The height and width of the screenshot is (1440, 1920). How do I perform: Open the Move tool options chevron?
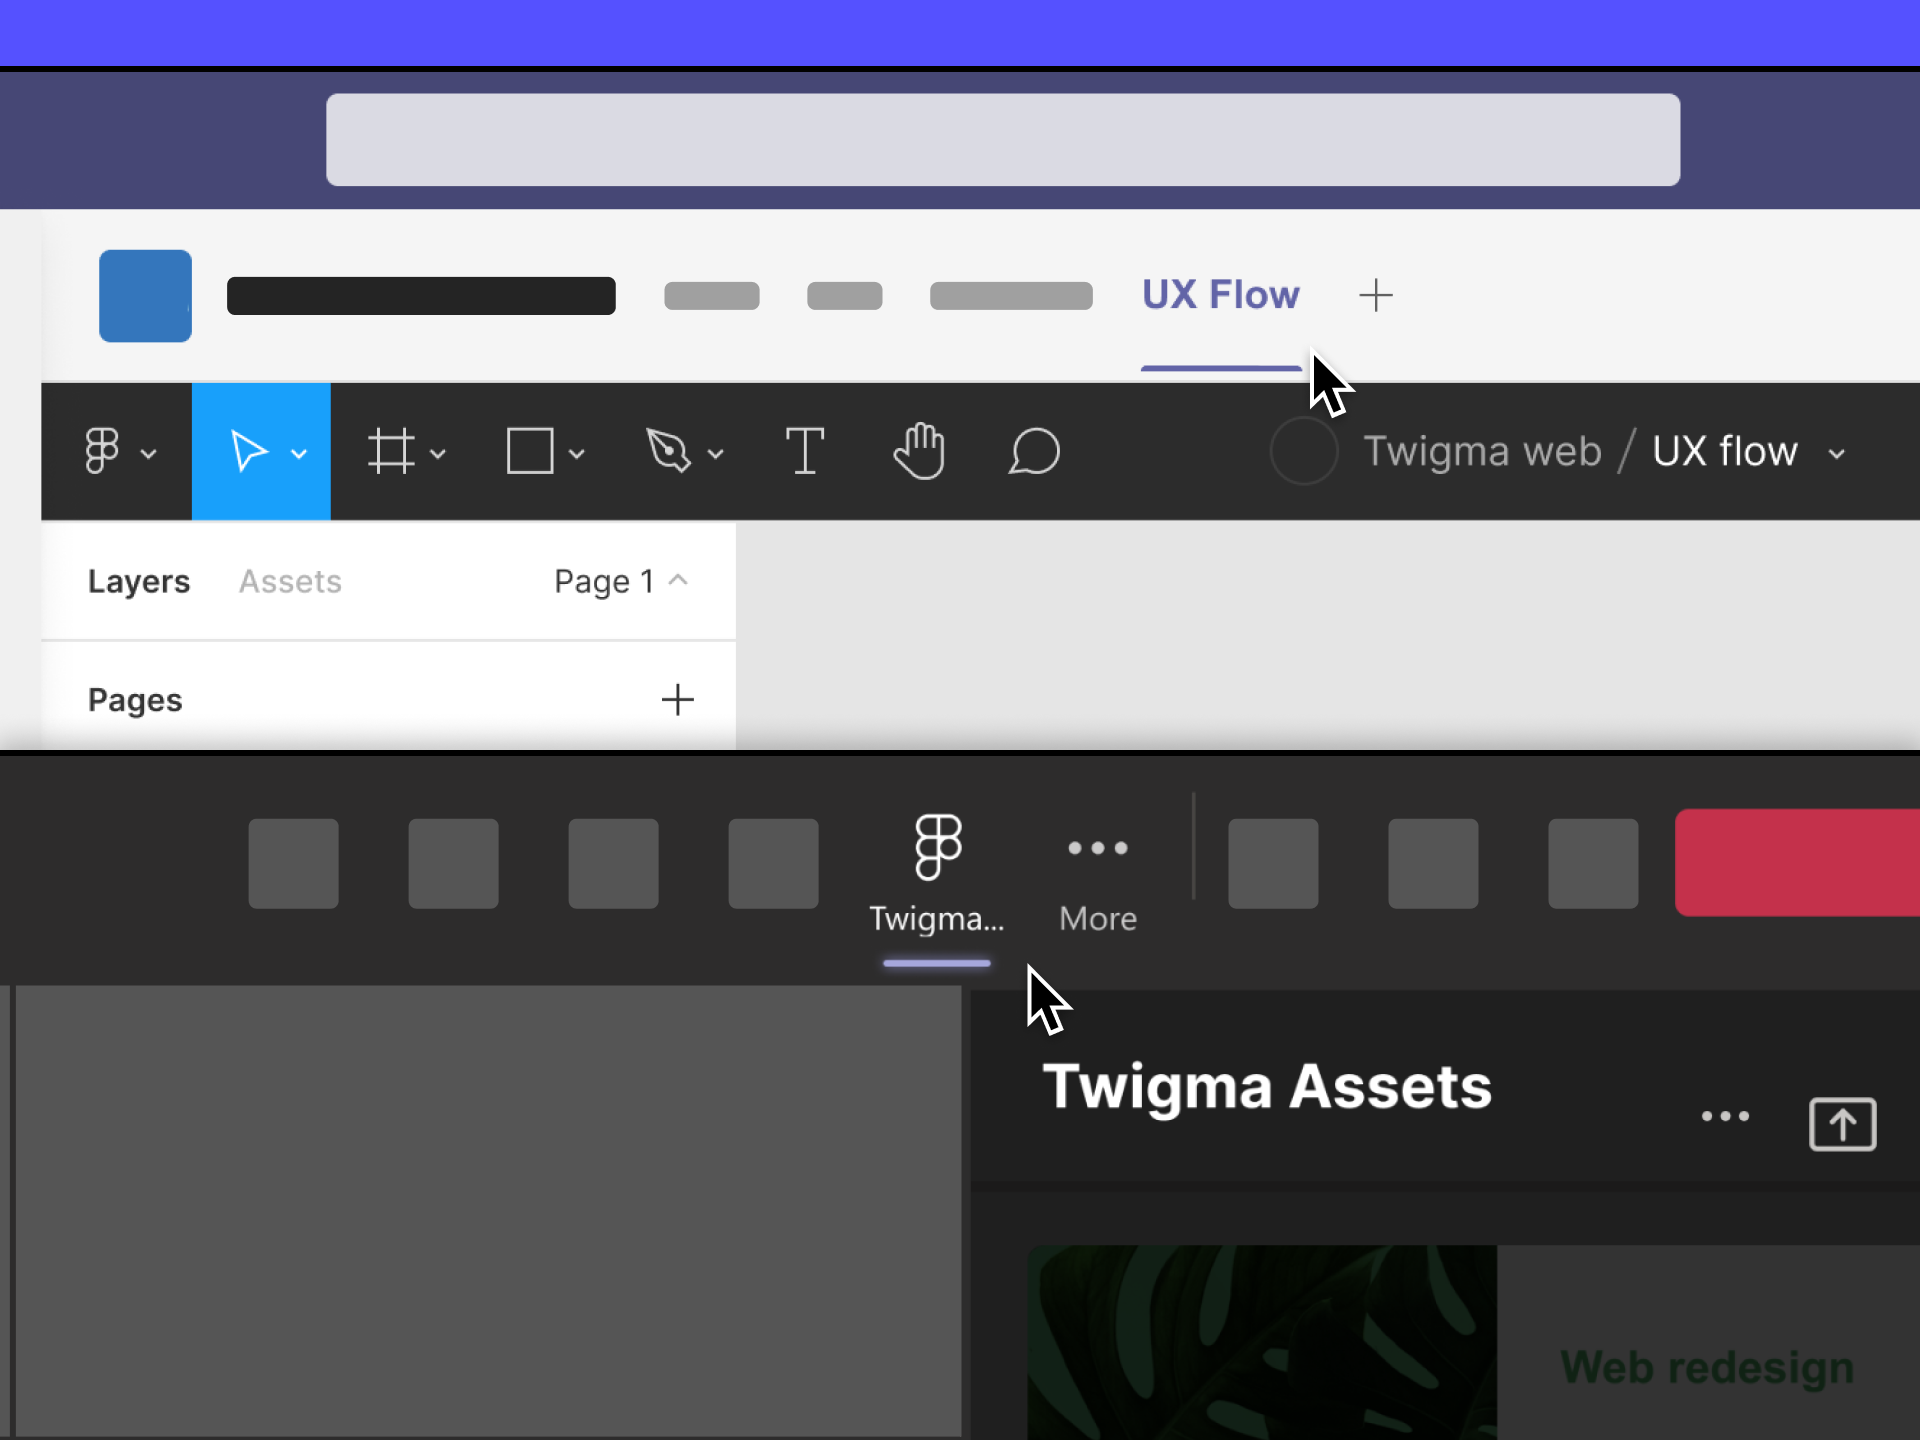pos(299,454)
